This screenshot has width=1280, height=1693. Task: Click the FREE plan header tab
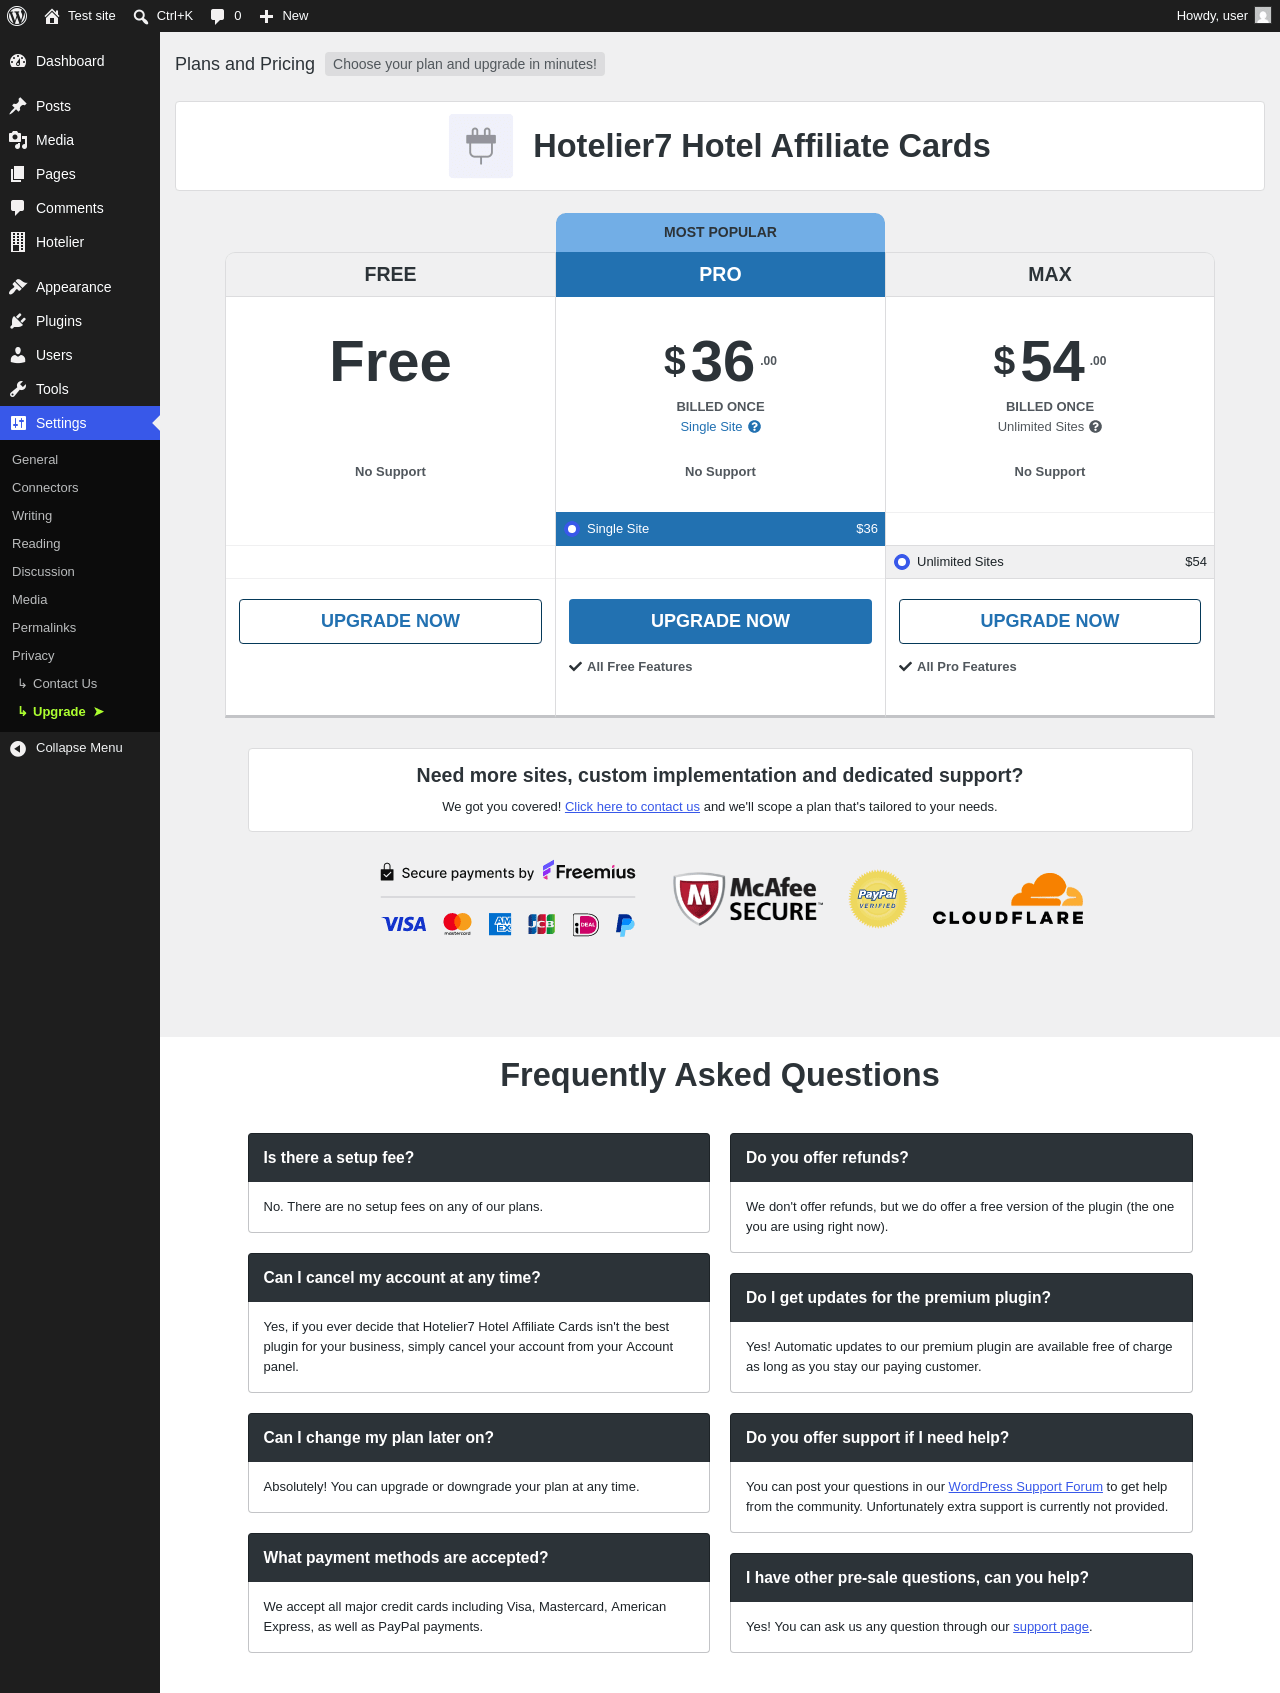pos(390,274)
